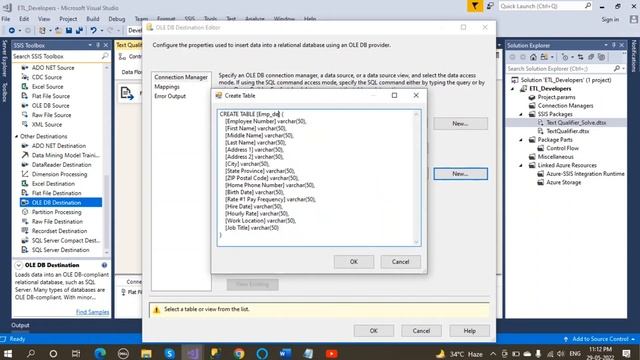Click the Undo toolbar button
This screenshot has width=640, height=360.
click(93, 31)
